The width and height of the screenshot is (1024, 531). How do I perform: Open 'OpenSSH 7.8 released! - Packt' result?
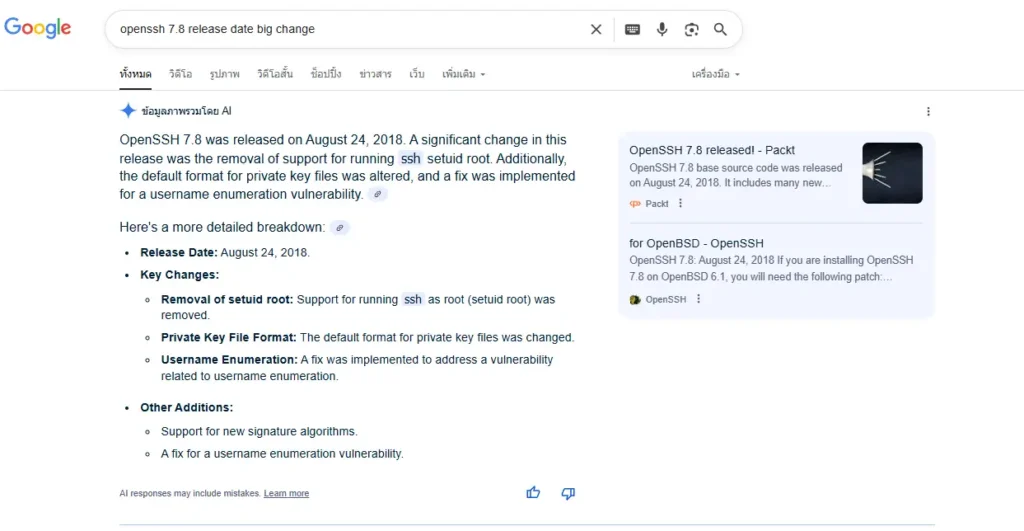[712, 150]
